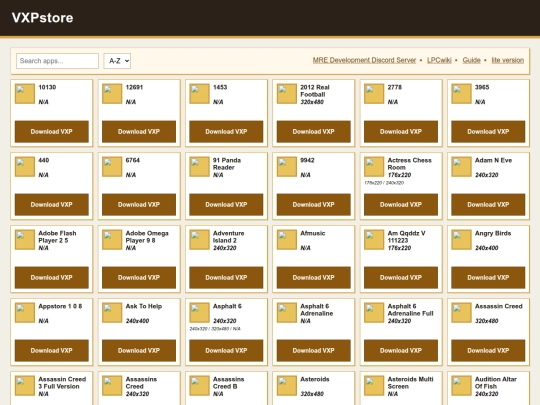Click the 2778 app icon thumbnail
540x405 pixels.
(x=374, y=94)
